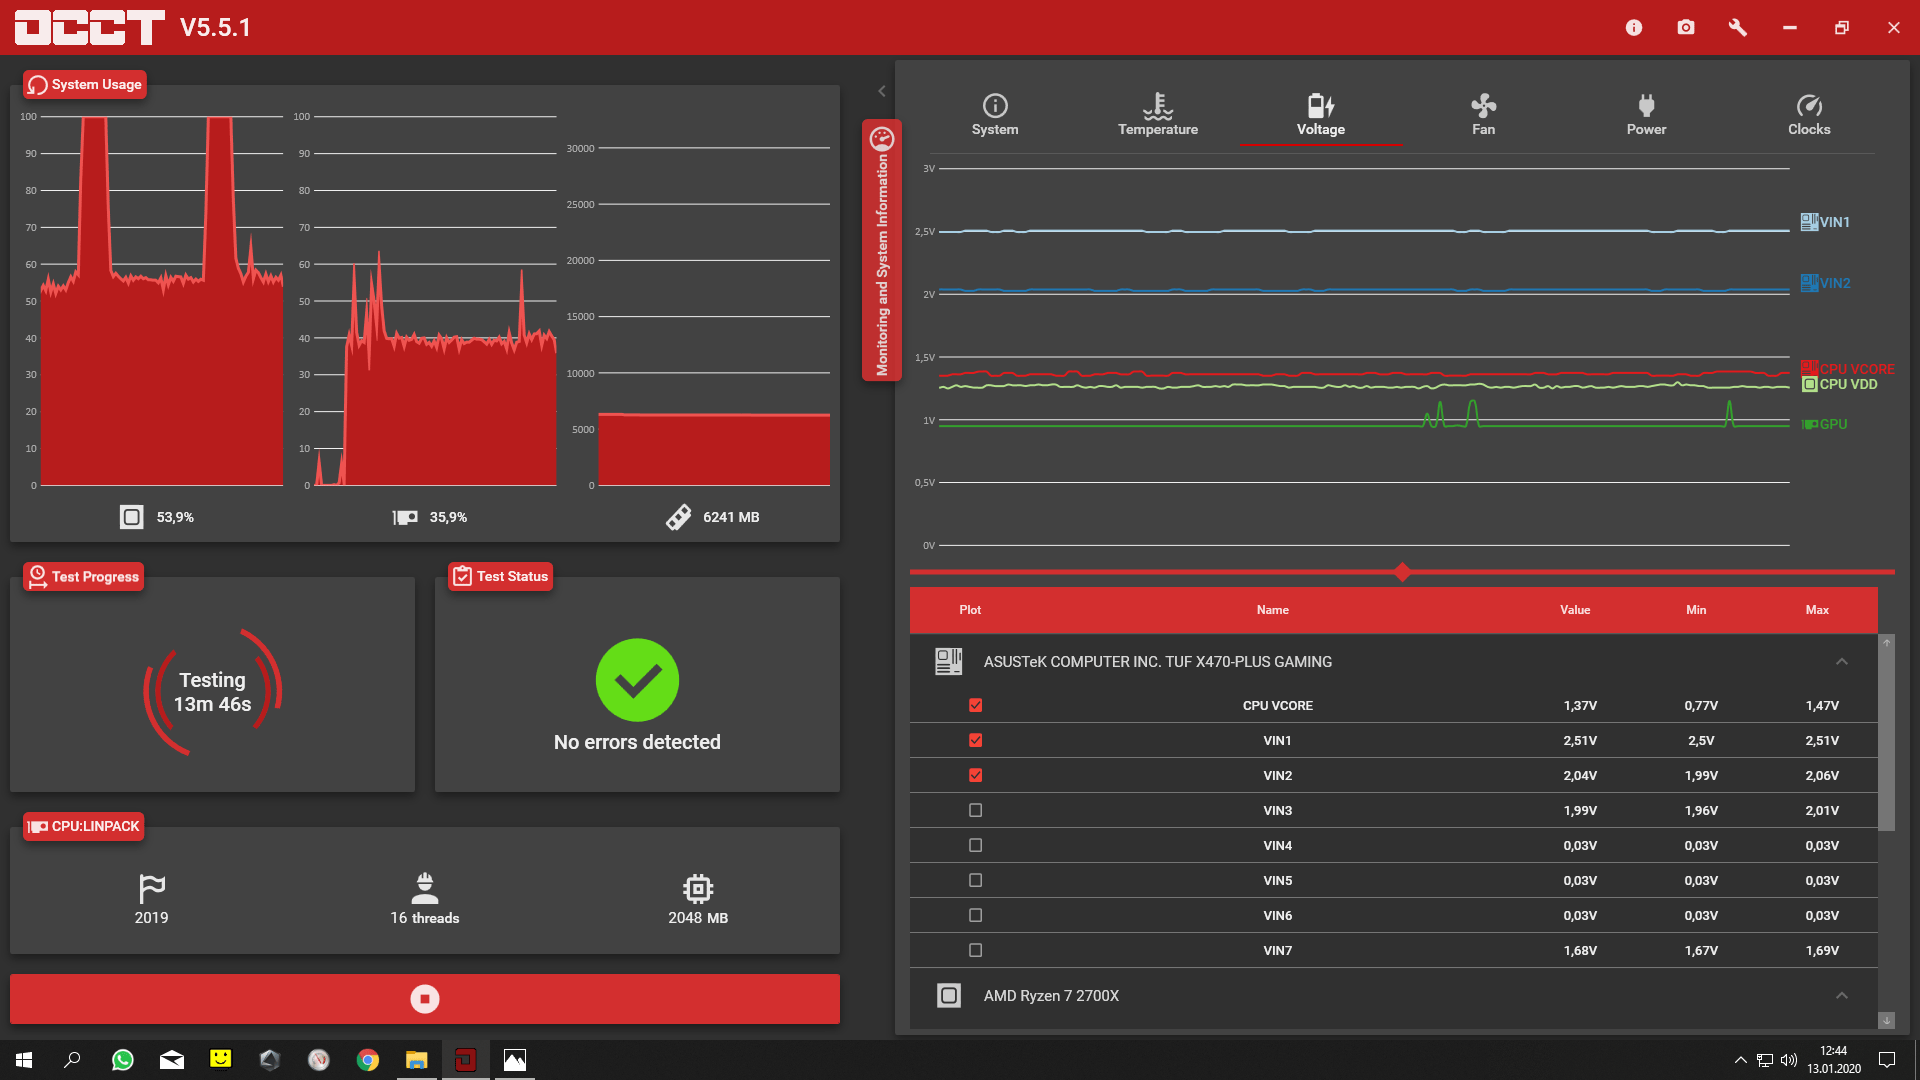Collapse the AMD Ryzen 7 2700X section
This screenshot has height=1080, width=1920.
coord(1842,996)
